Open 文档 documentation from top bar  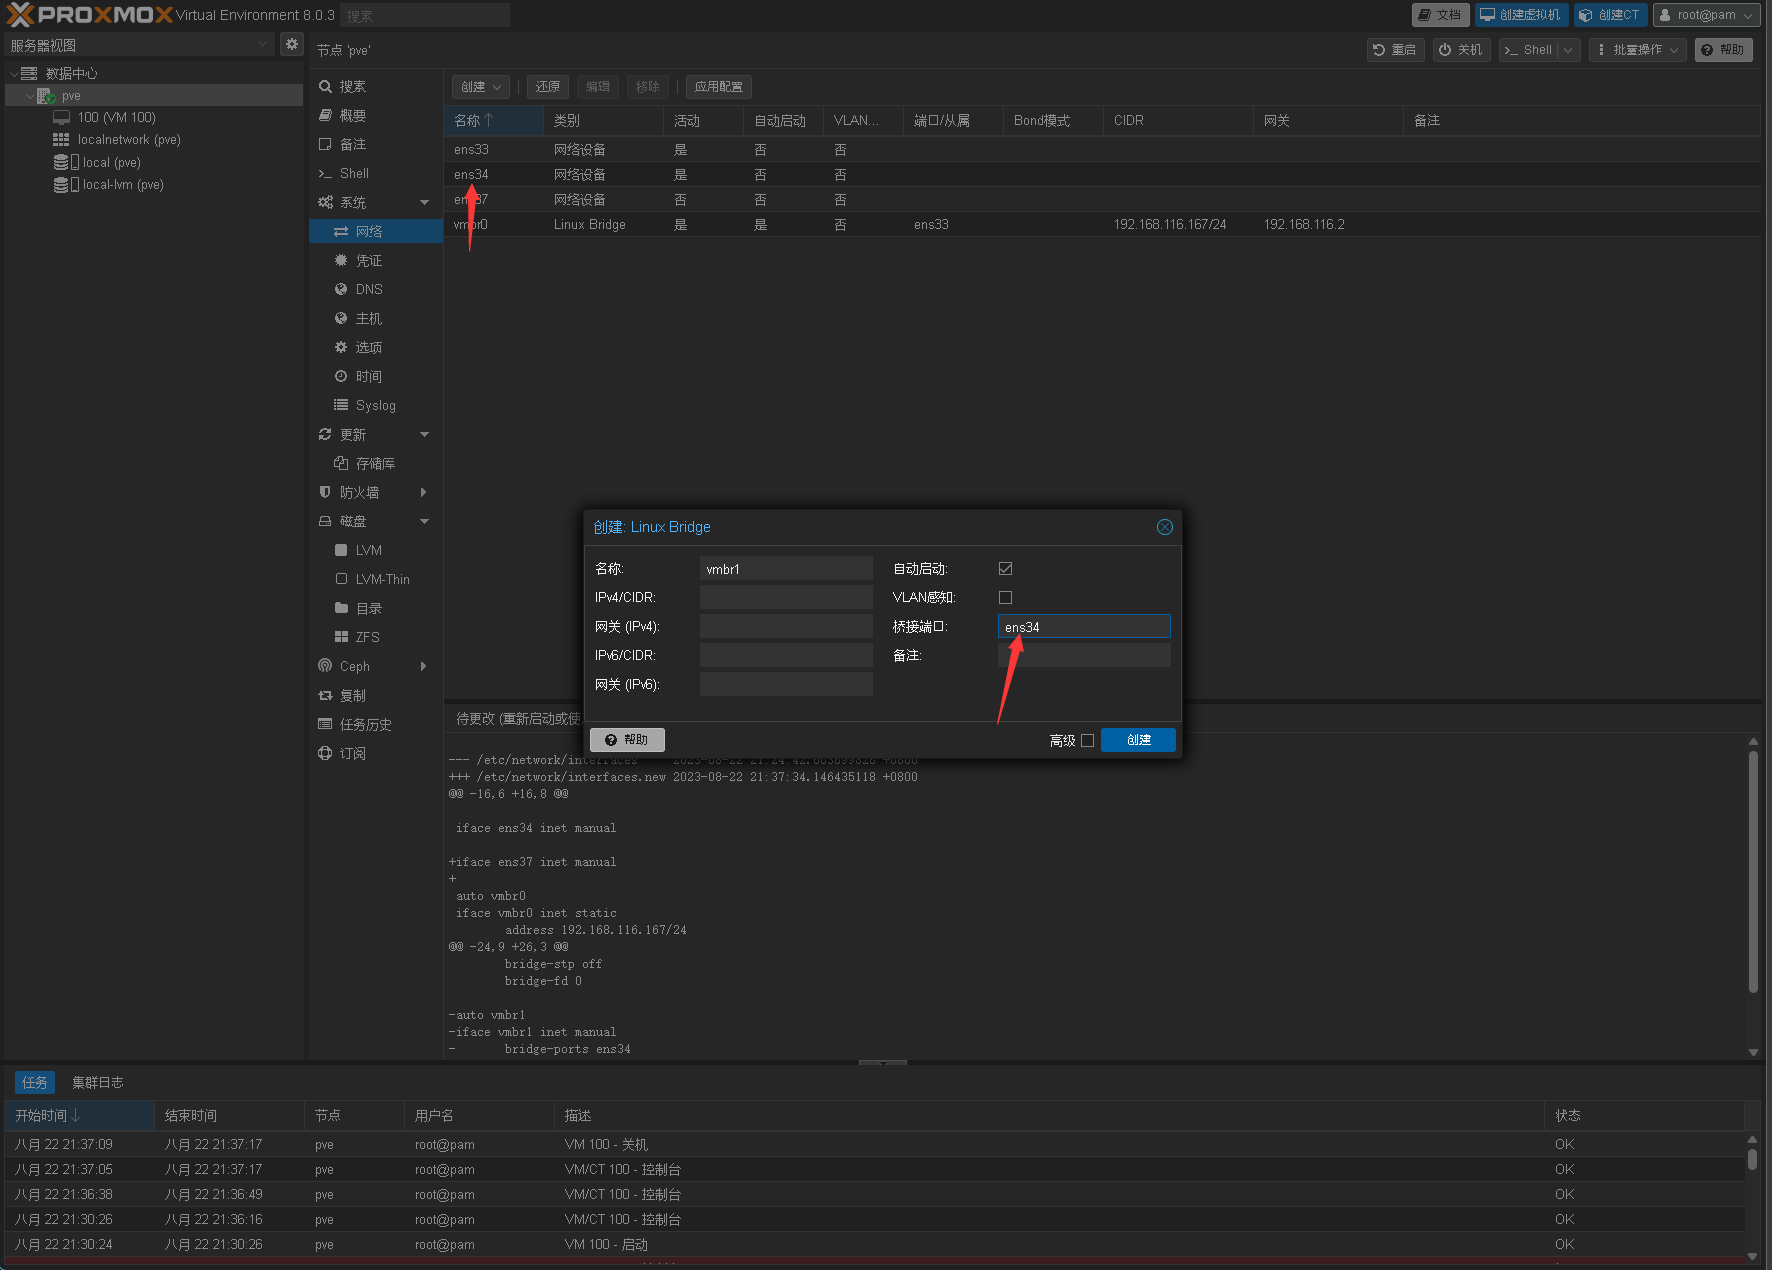(1439, 15)
